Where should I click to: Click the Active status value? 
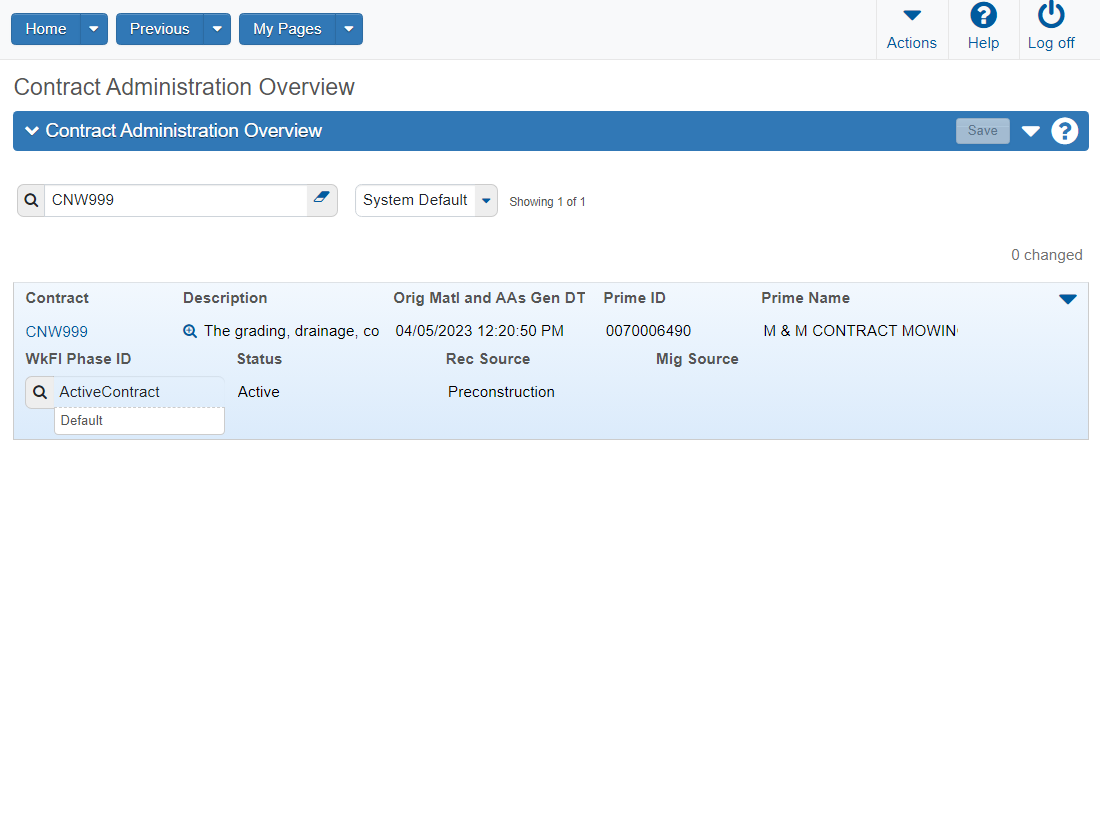pos(258,392)
